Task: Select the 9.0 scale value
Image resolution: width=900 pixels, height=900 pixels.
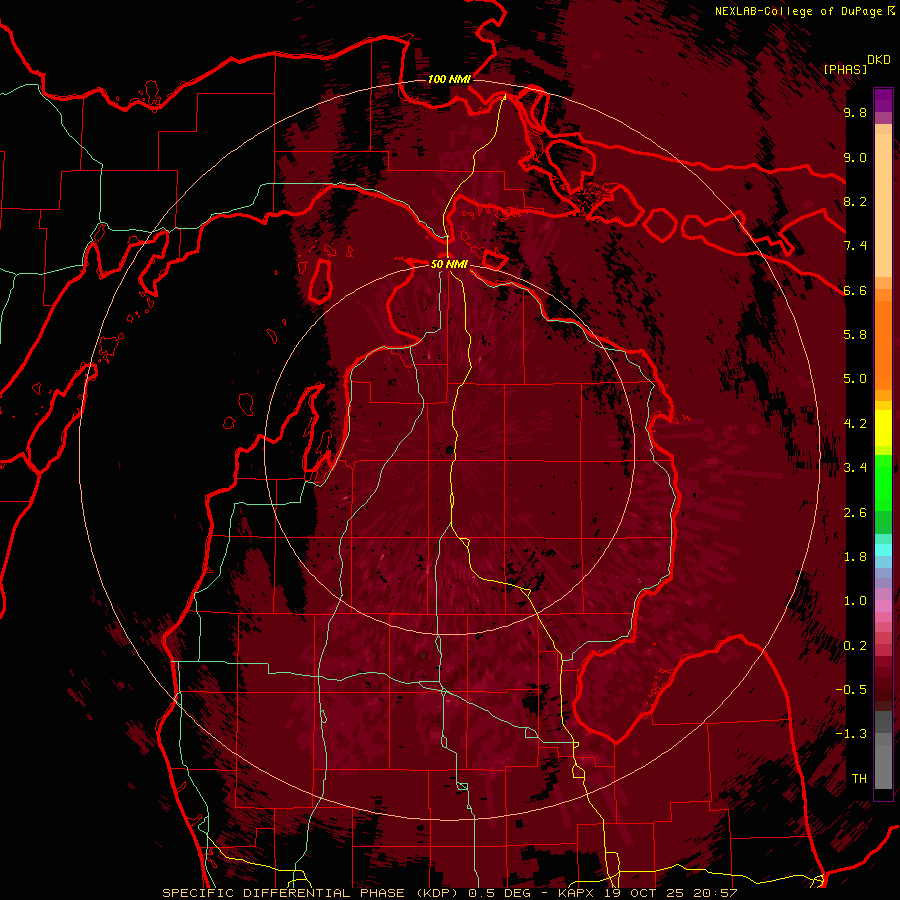Action: point(855,158)
